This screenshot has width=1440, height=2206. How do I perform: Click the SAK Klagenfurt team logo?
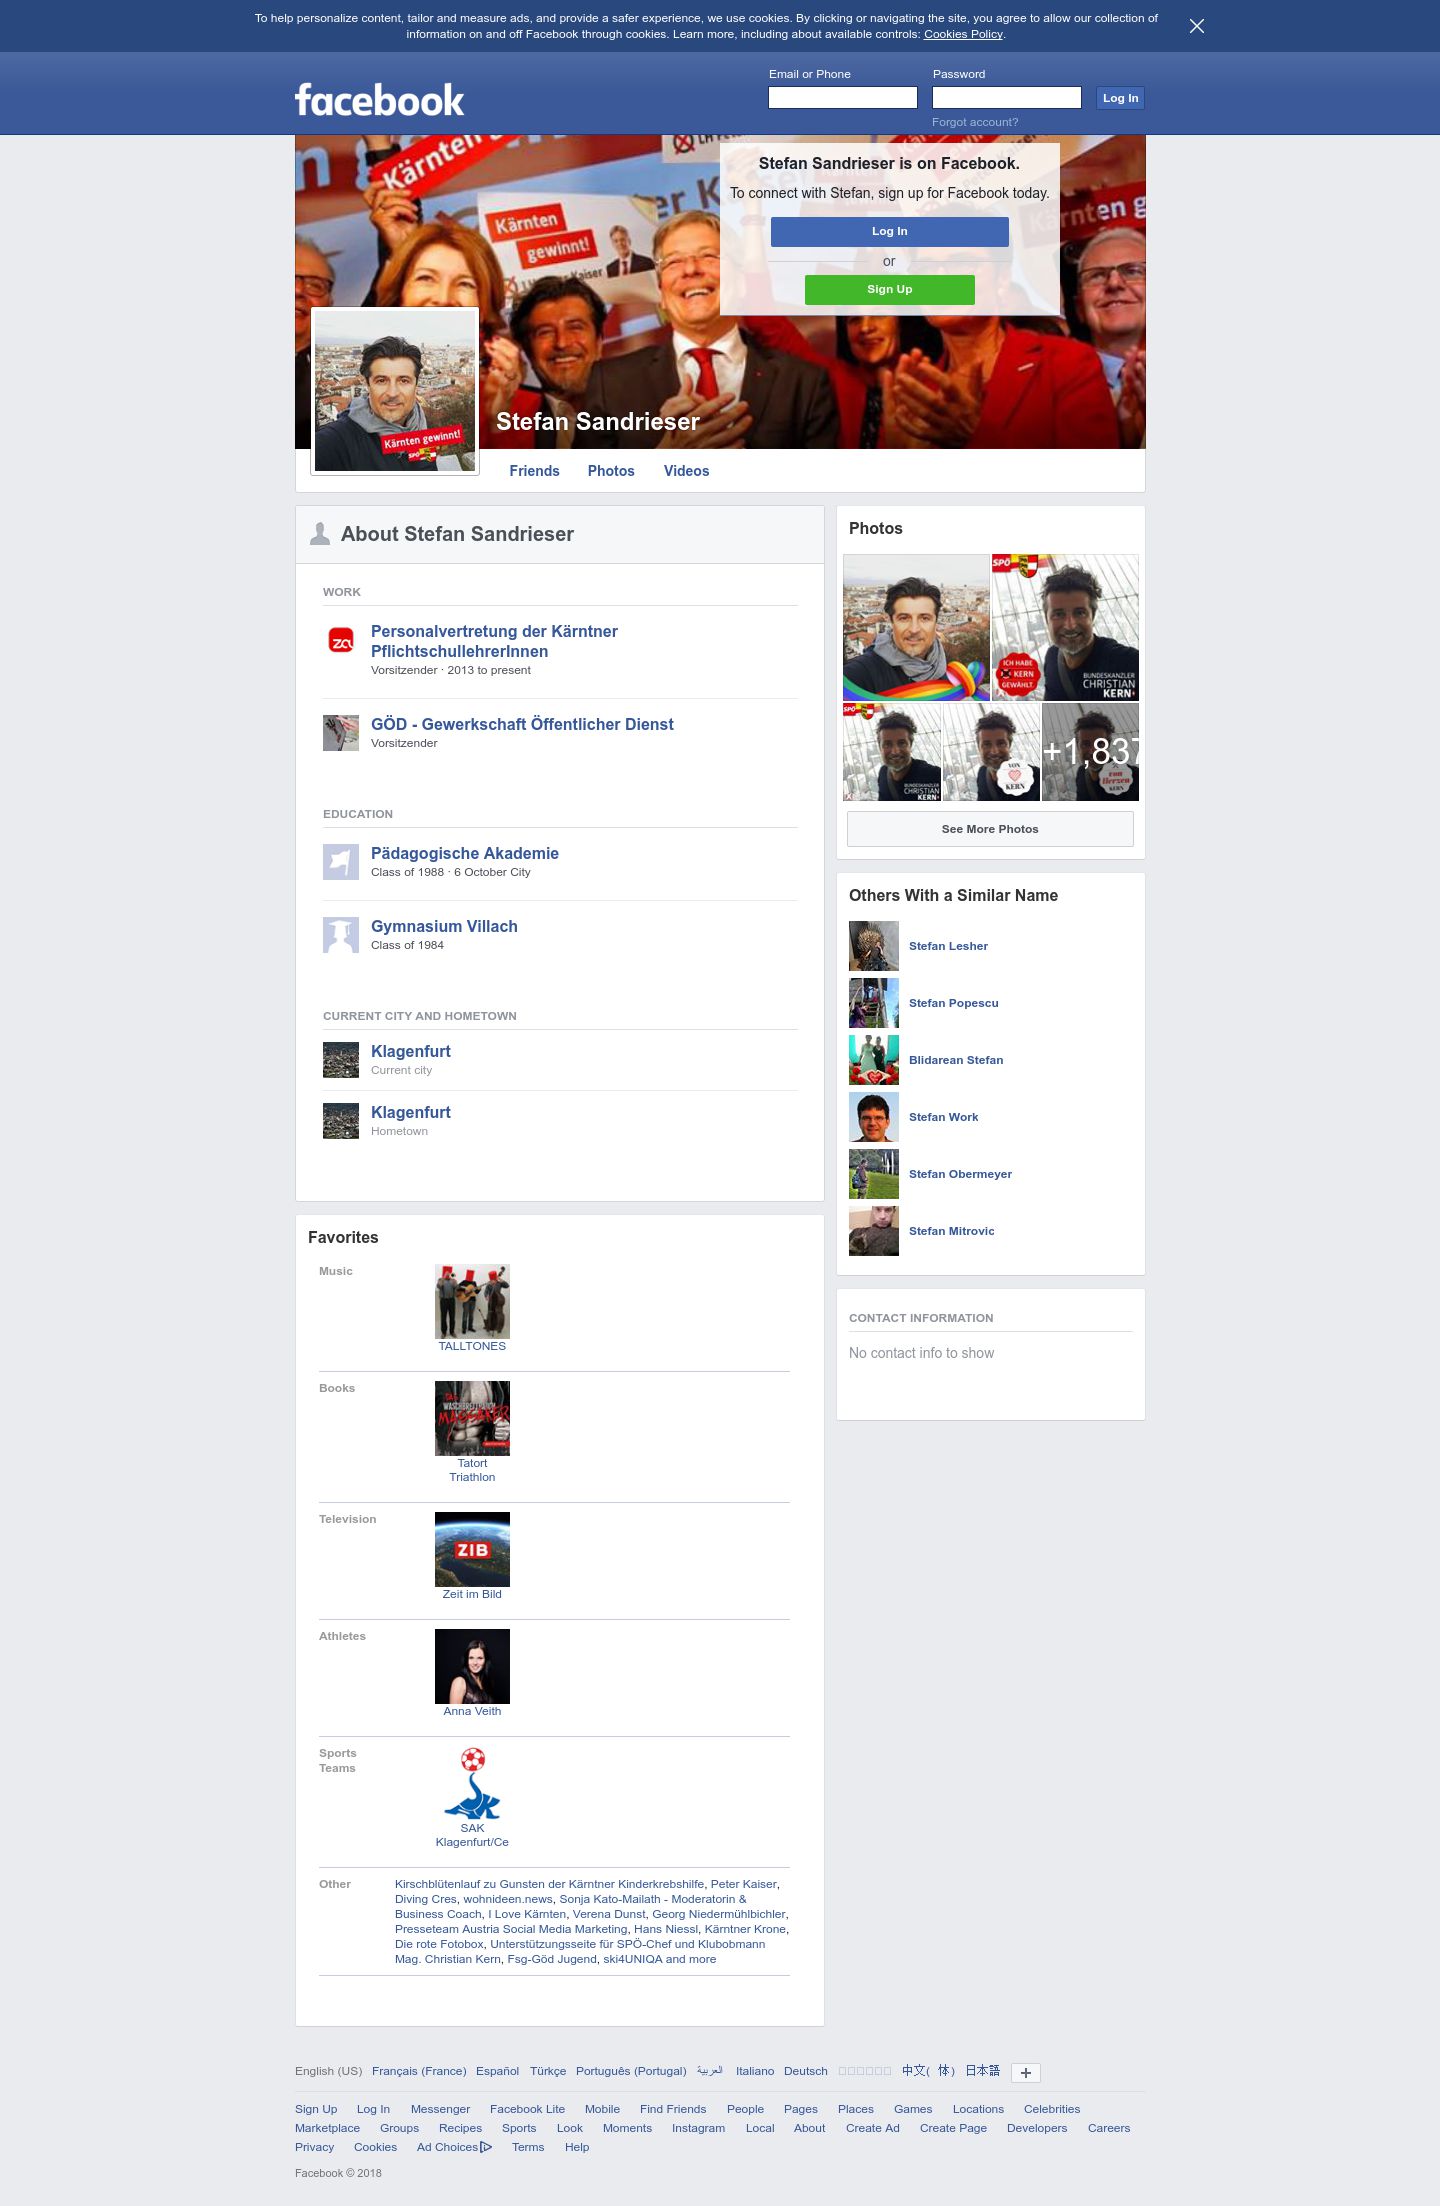pos(472,1783)
